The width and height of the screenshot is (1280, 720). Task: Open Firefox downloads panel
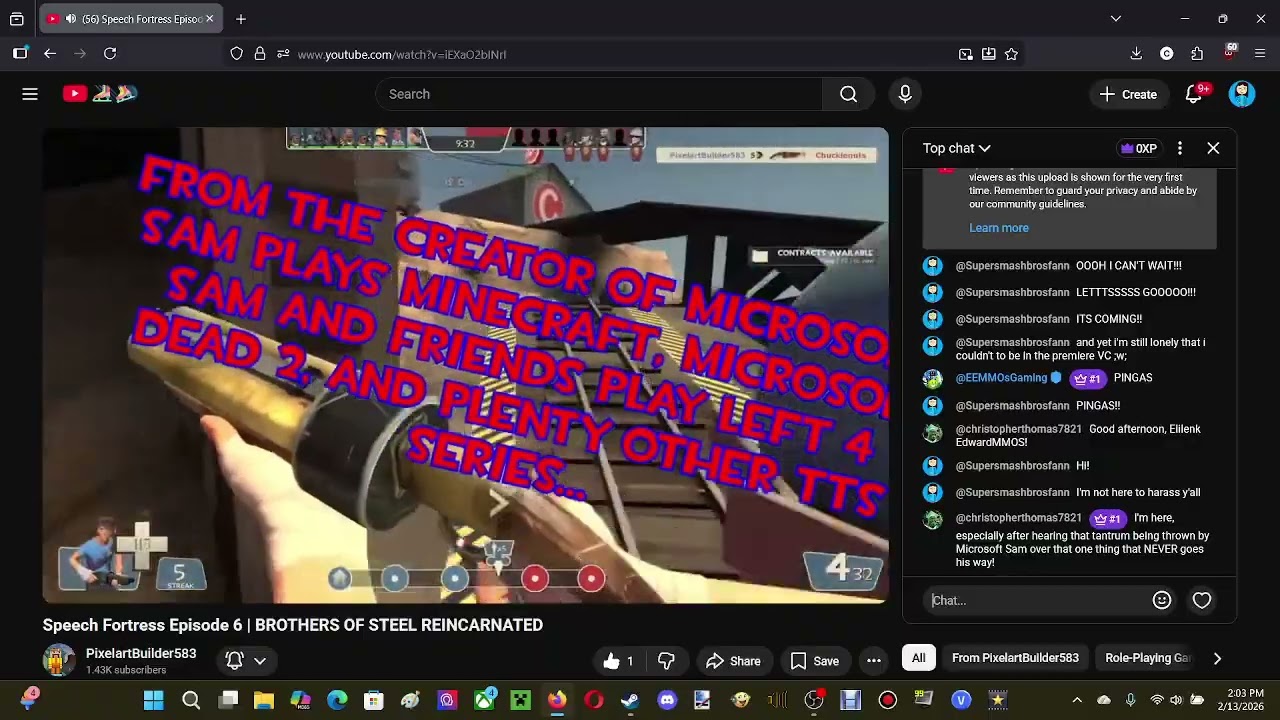[x=1136, y=54]
